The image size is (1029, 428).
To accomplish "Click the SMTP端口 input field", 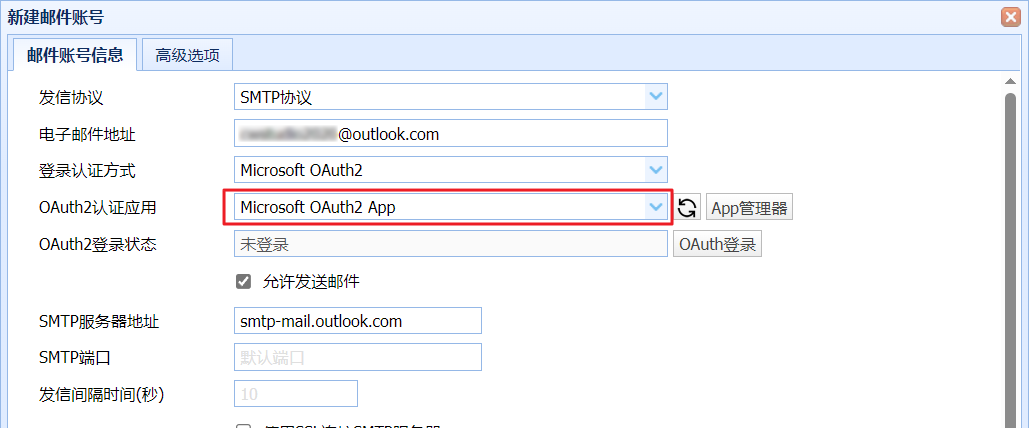I will coord(358,357).
